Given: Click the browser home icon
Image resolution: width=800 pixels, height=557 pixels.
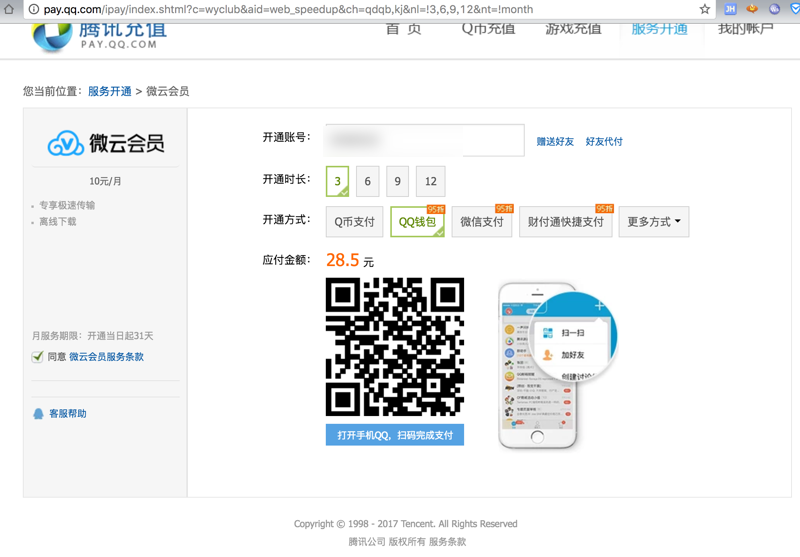Looking at the screenshot, I should (x=9, y=9).
